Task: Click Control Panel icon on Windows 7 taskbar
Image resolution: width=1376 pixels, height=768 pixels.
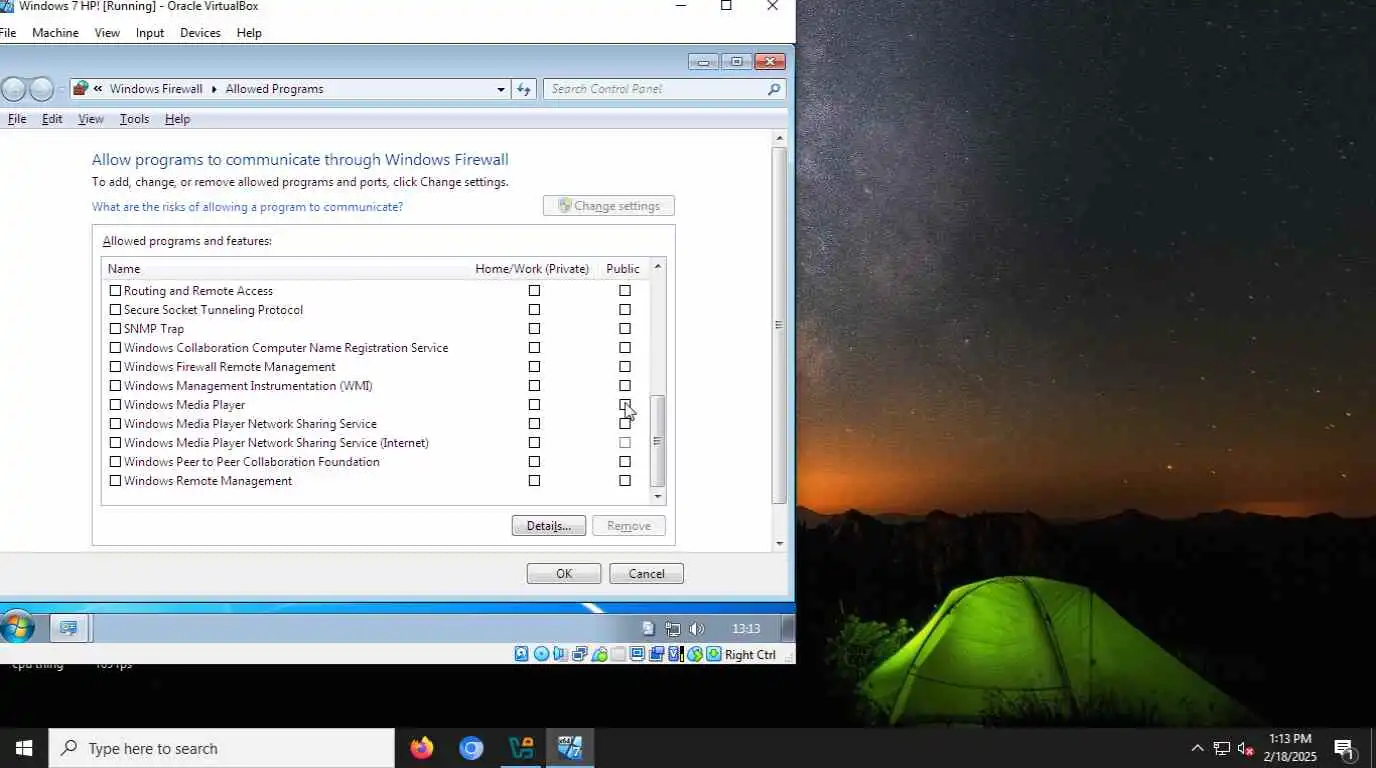Action: click(69, 628)
